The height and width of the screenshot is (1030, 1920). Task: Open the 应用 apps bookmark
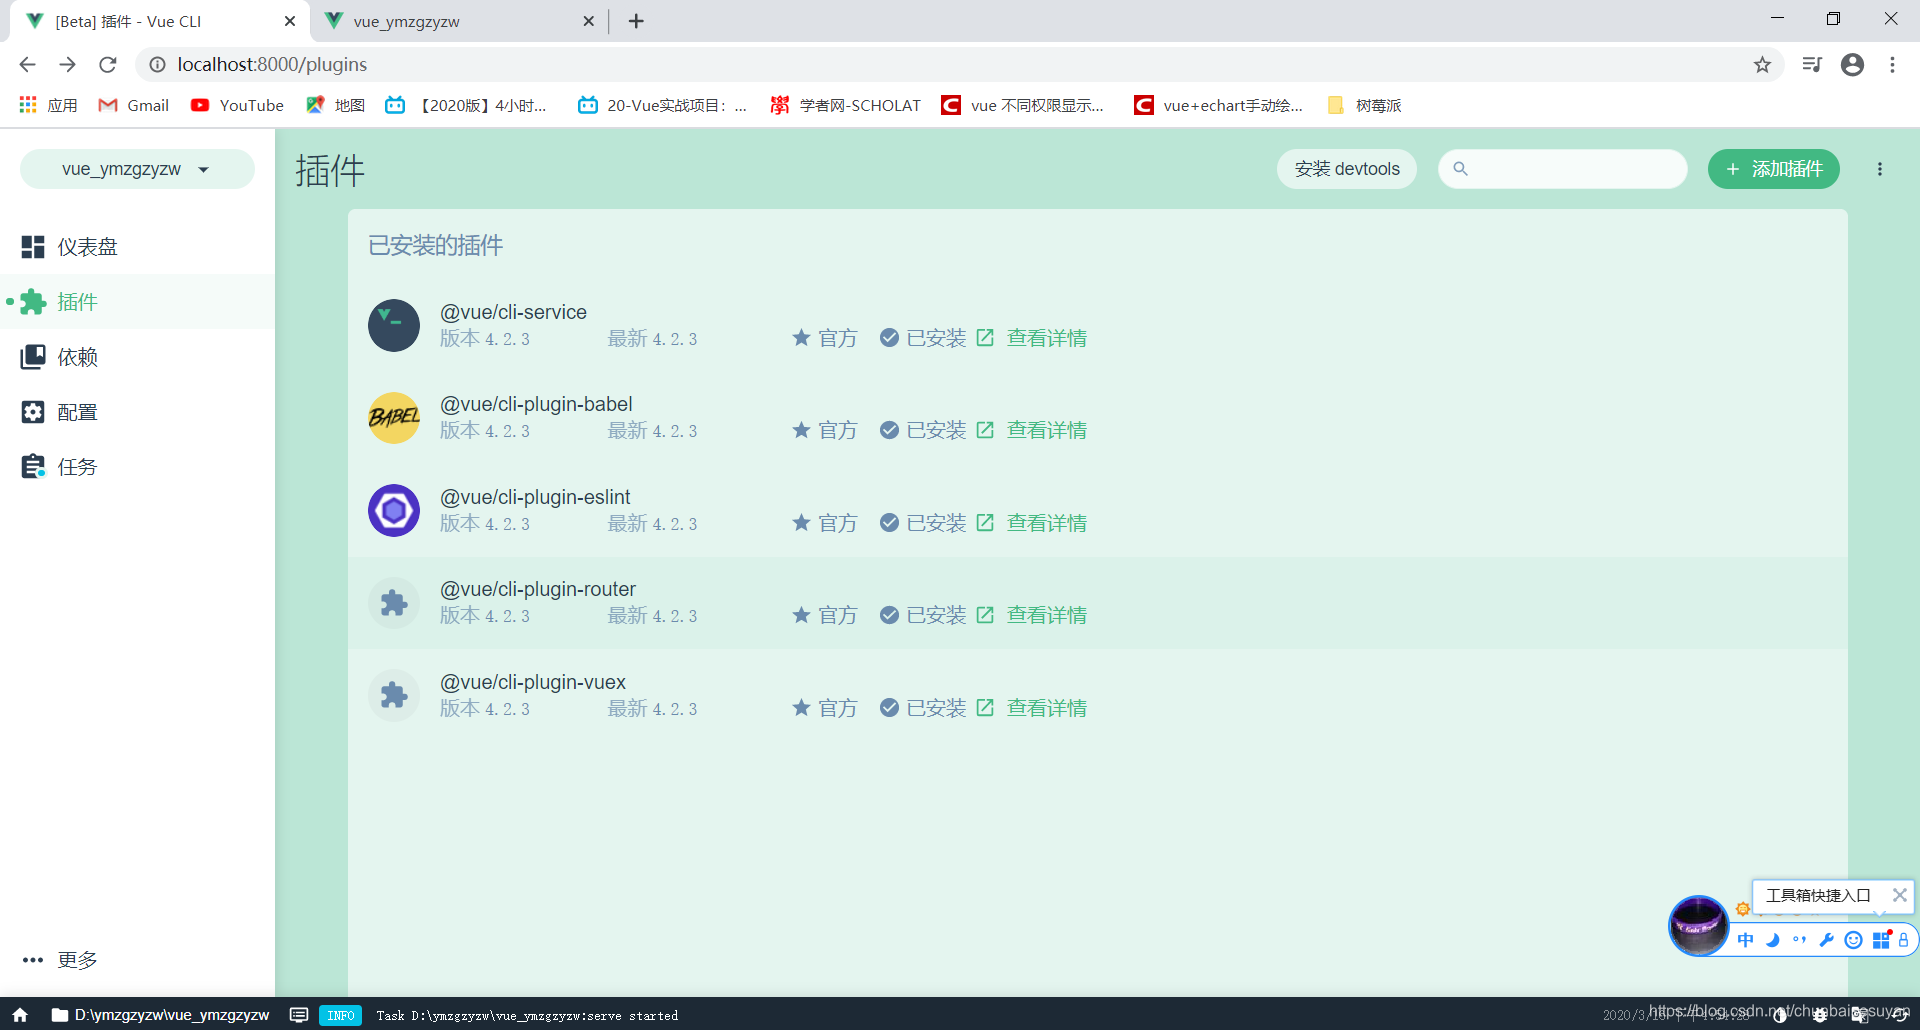[x=48, y=105]
